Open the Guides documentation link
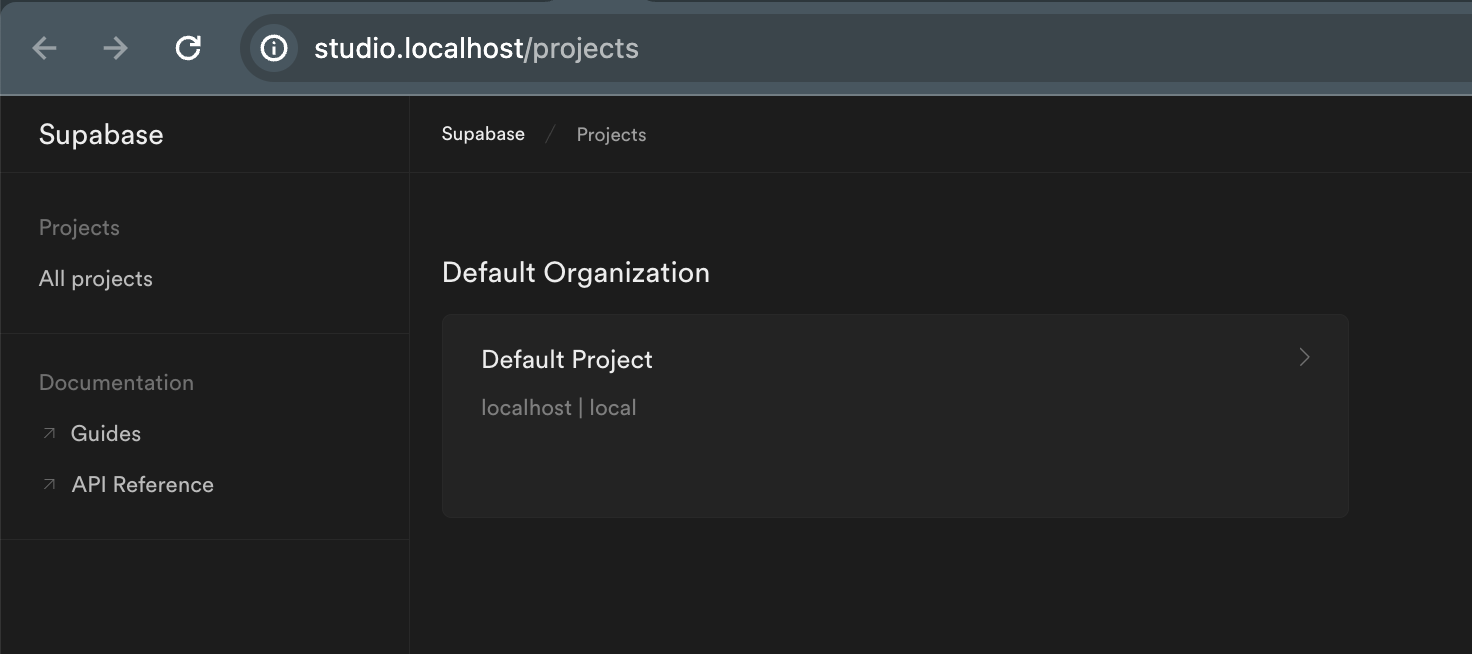Viewport: 1472px width, 654px height. tap(106, 434)
